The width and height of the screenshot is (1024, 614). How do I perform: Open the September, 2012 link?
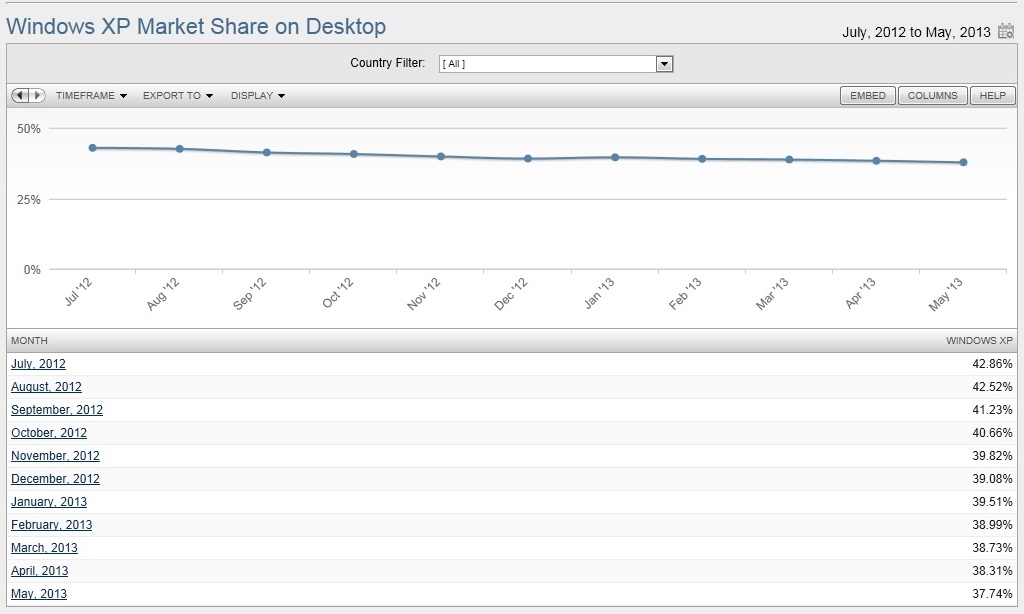pyautogui.click(x=57, y=410)
